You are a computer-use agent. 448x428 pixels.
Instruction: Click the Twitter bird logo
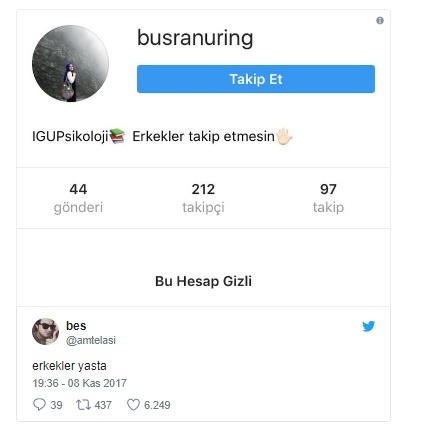tap(368, 326)
